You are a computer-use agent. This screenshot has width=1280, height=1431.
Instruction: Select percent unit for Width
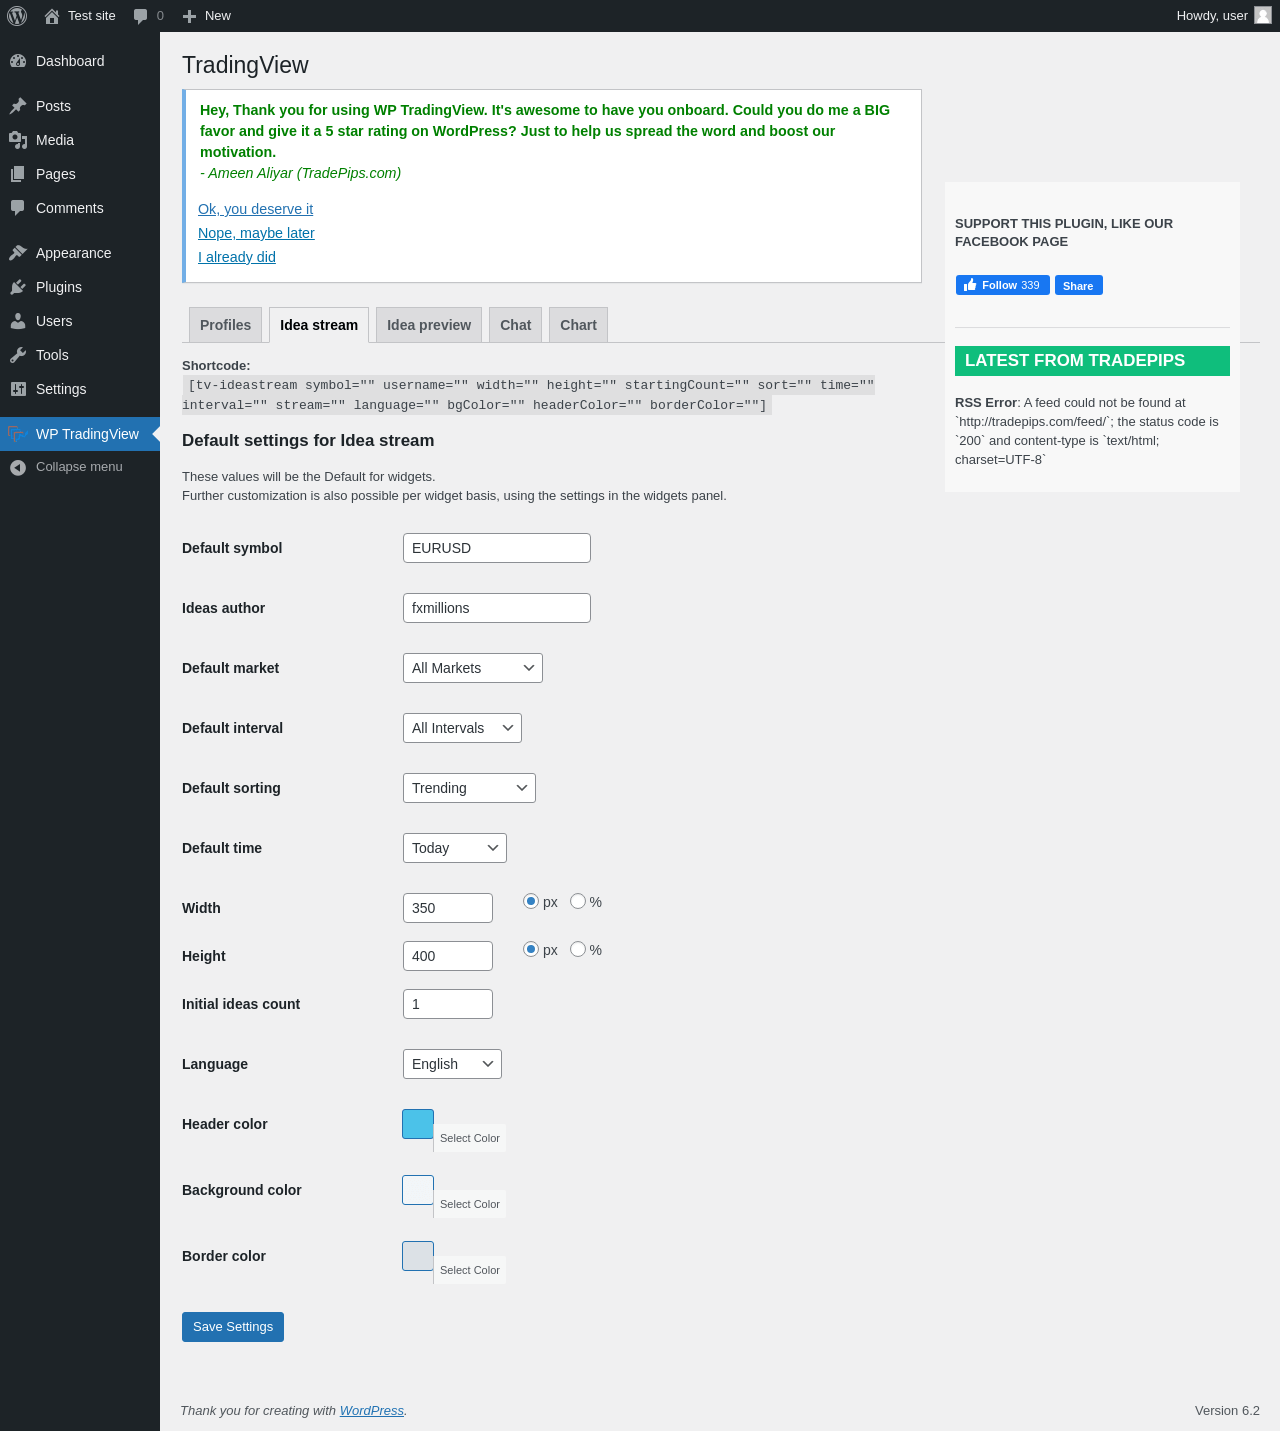click(578, 901)
